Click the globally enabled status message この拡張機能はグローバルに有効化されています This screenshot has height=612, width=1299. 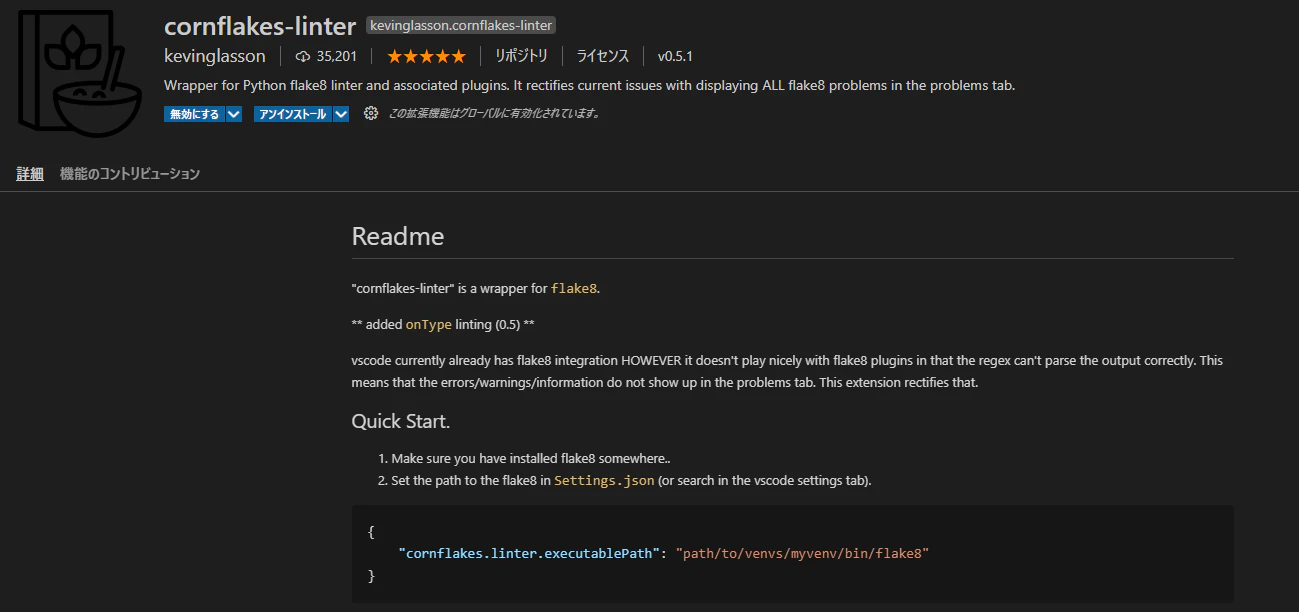494,114
